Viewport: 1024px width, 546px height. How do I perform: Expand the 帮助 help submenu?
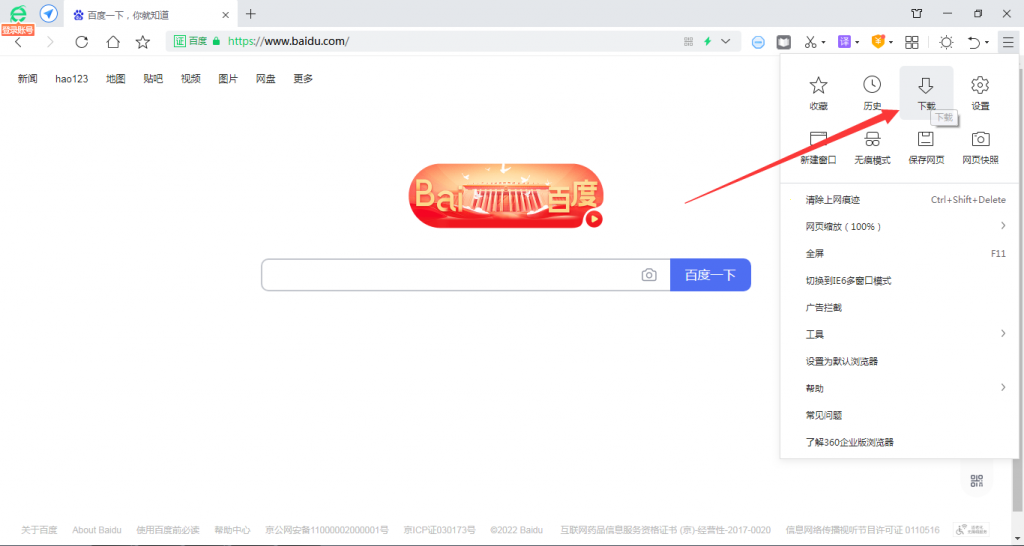coord(1002,388)
